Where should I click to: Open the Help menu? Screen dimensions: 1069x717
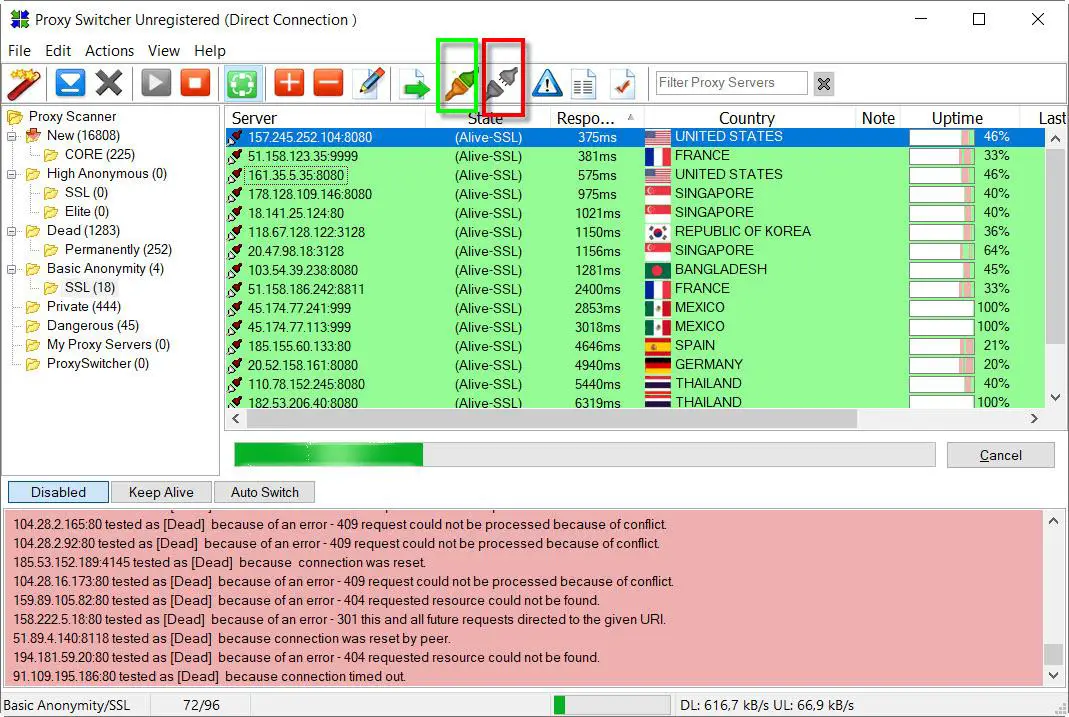click(210, 50)
